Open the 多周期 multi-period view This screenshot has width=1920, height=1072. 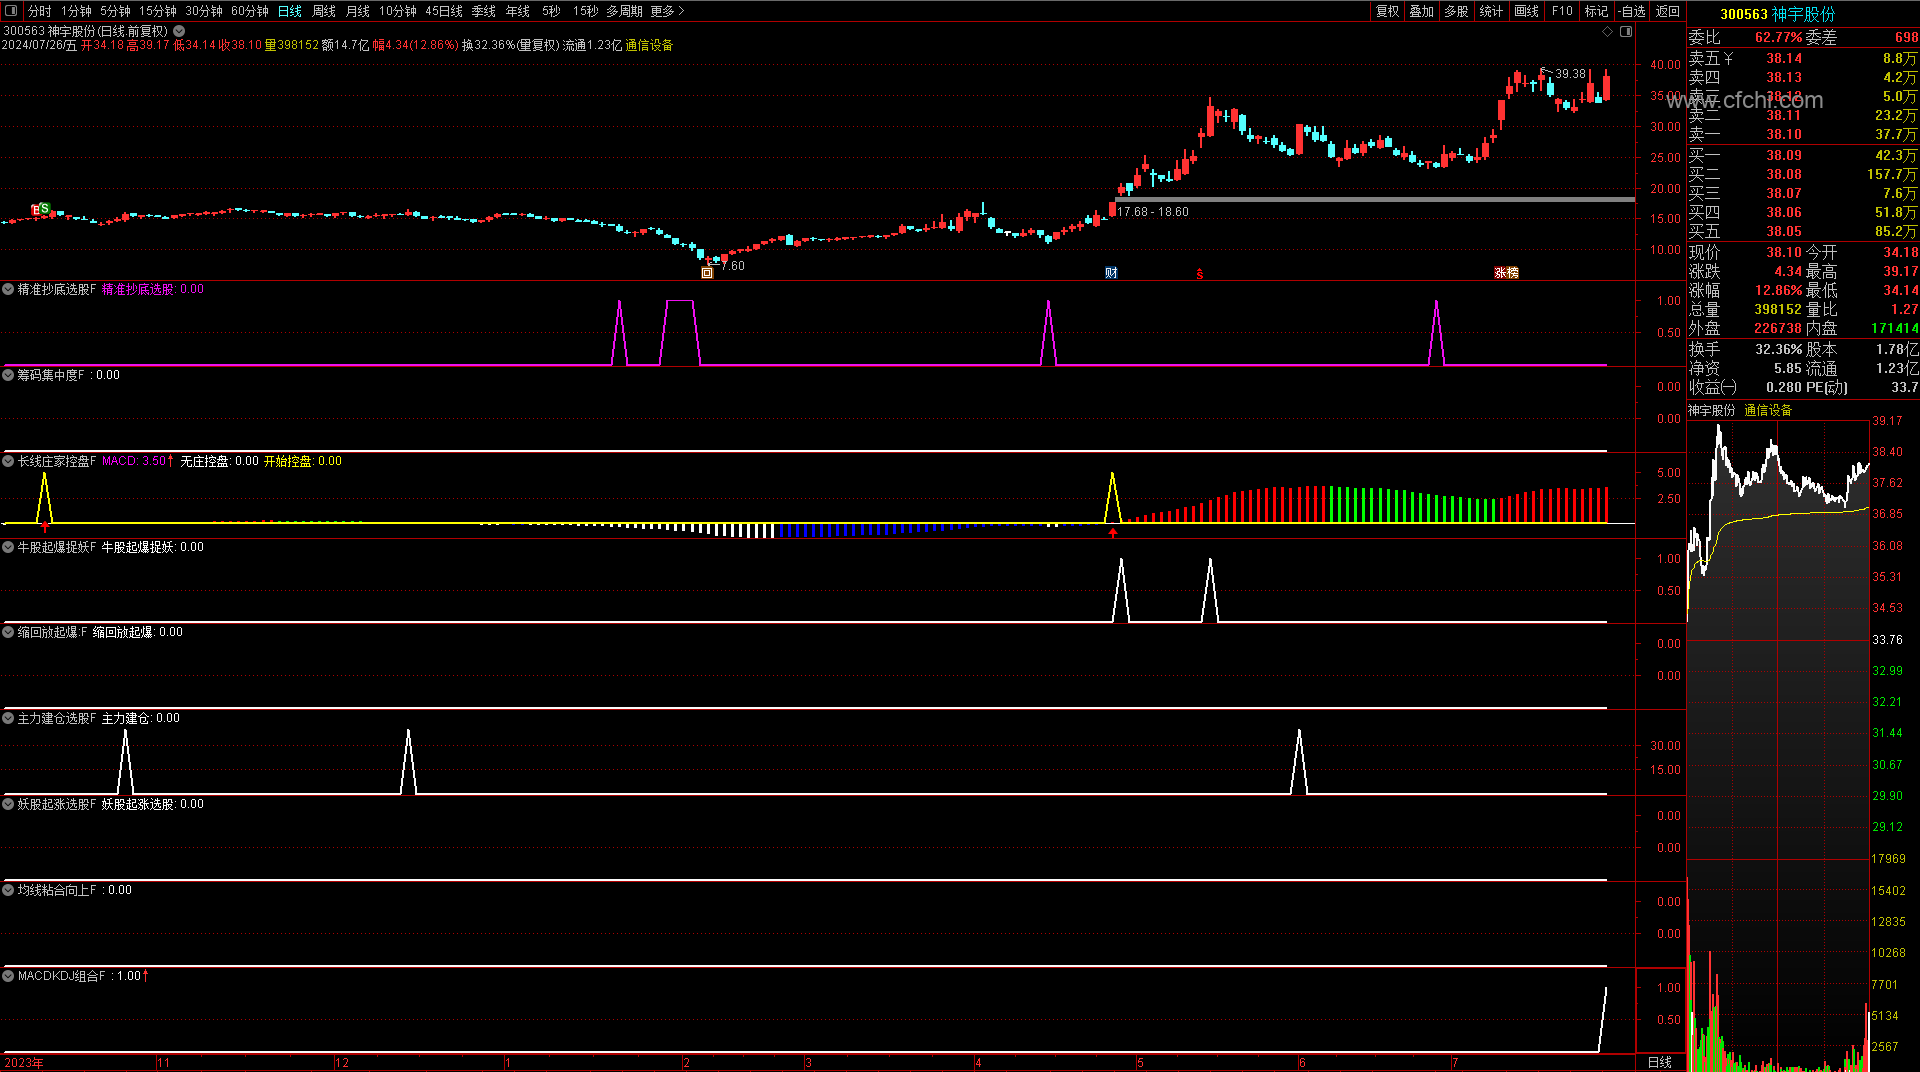point(624,11)
